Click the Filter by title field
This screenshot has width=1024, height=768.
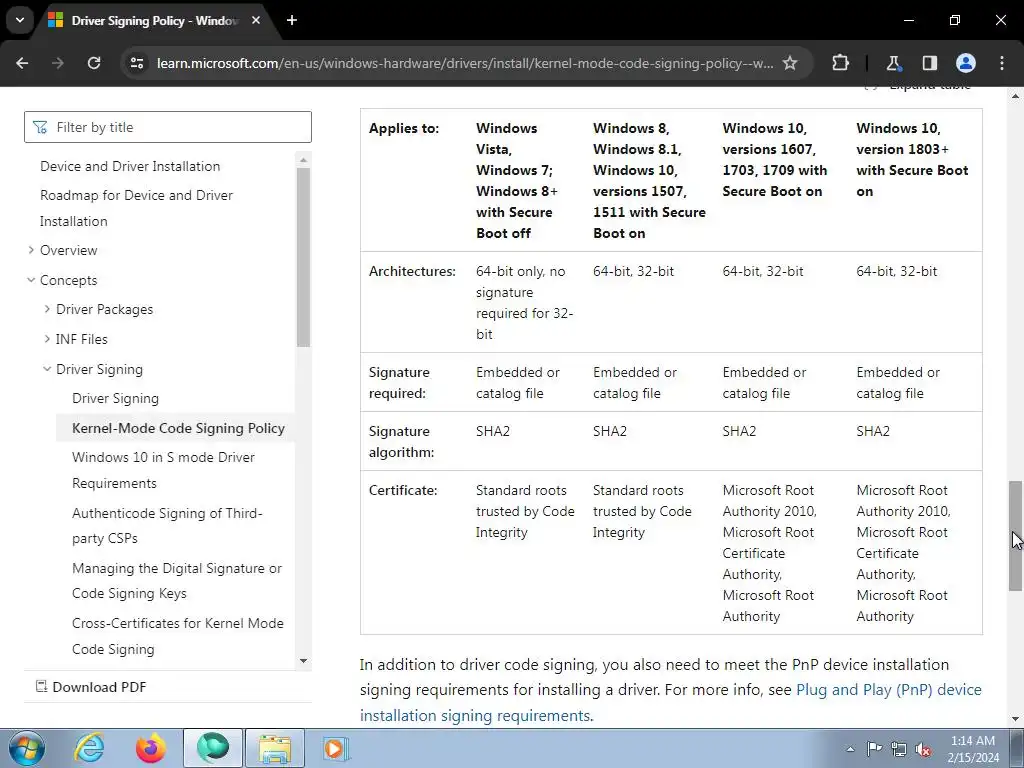click(x=168, y=127)
